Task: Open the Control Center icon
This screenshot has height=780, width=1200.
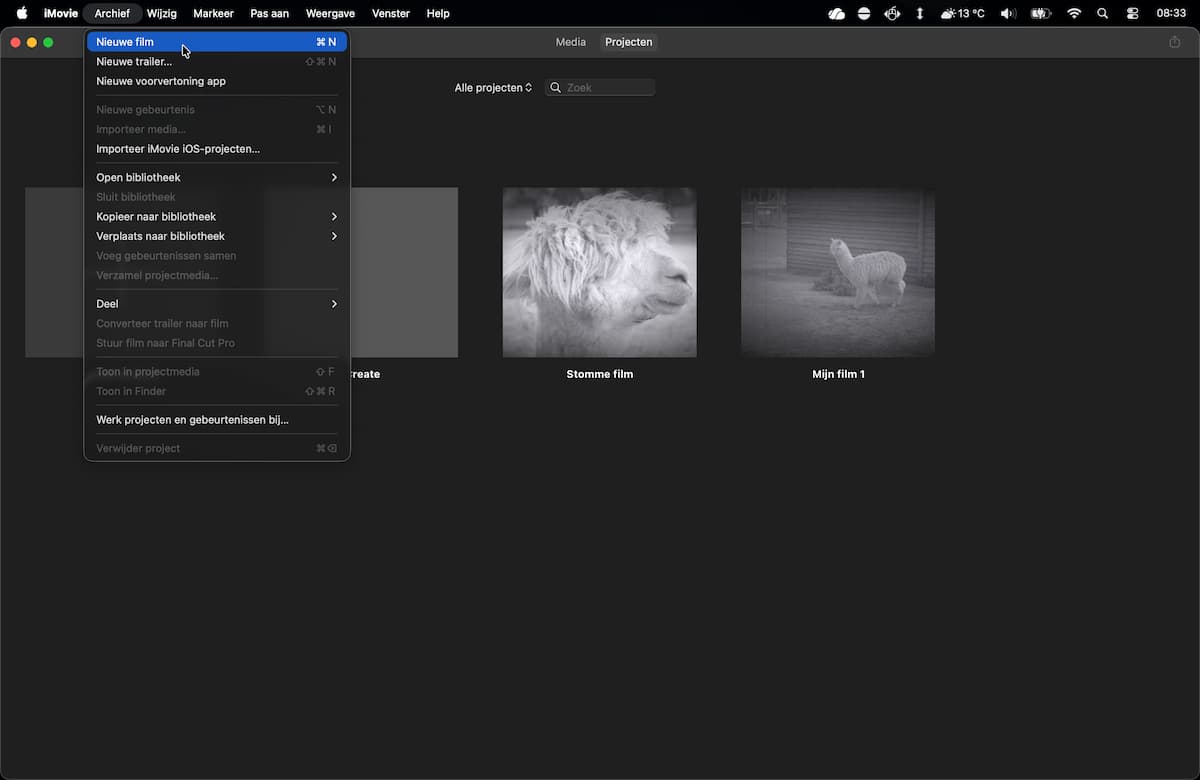Action: coord(1133,13)
